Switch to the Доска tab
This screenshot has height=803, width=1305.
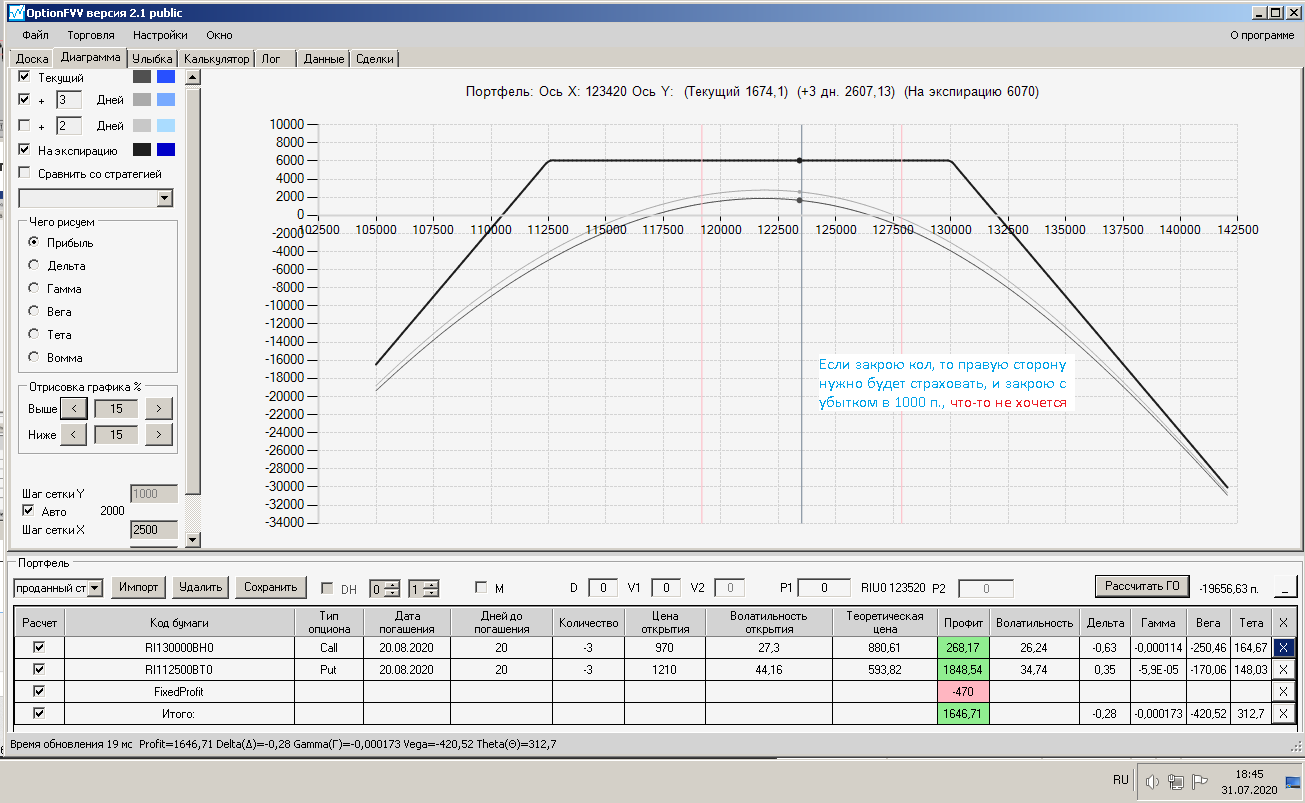point(32,59)
